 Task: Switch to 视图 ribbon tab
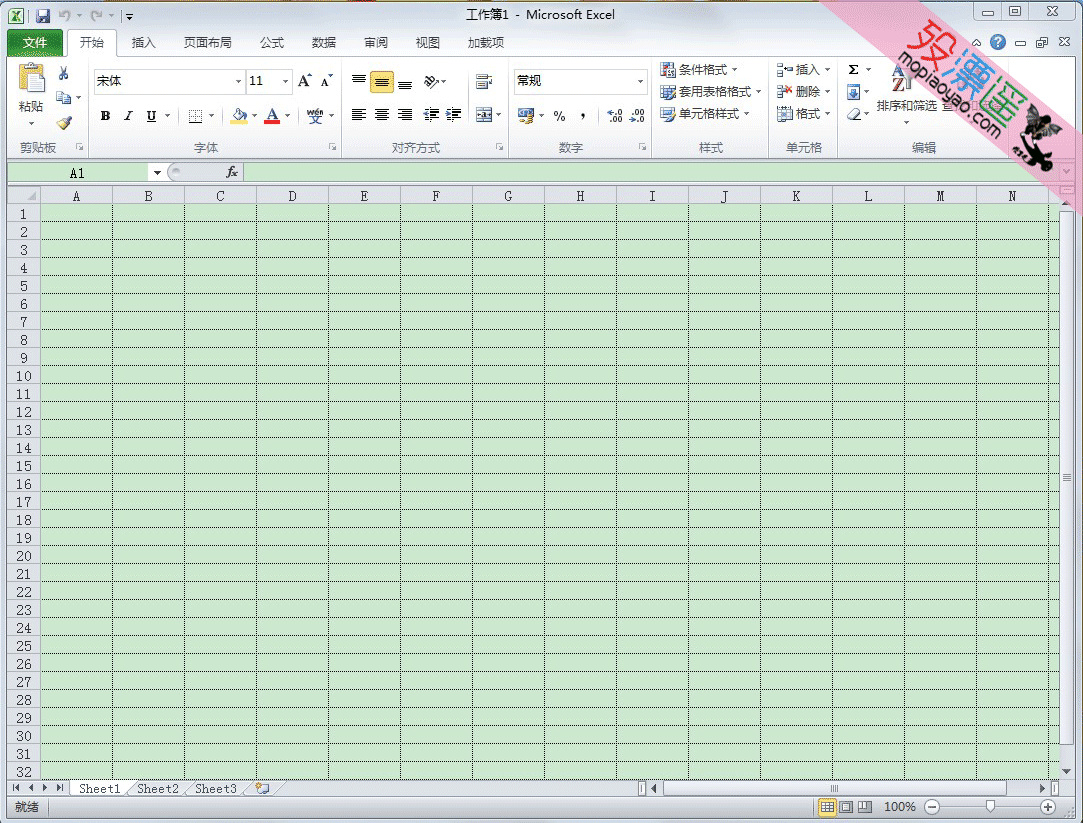pos(428,43)
